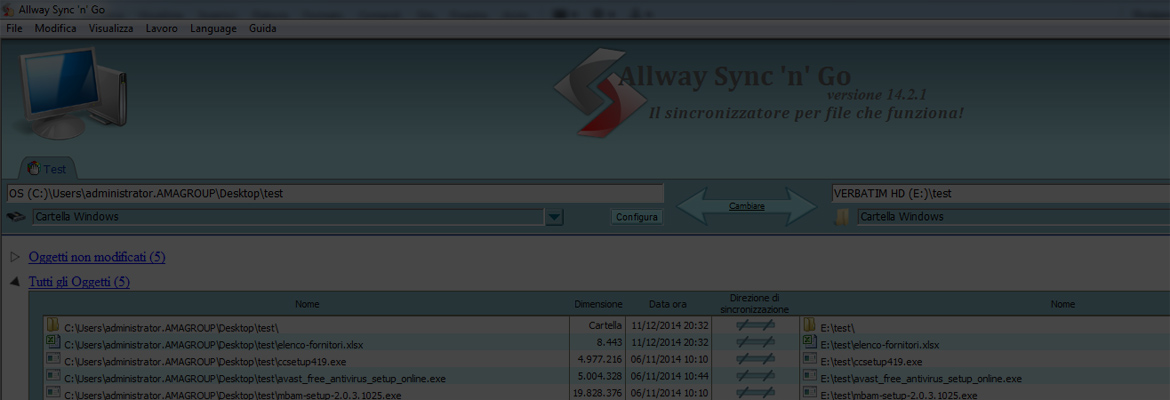Open the Lavoro menu
The image size is (1170, 400).
pos(162,28)
